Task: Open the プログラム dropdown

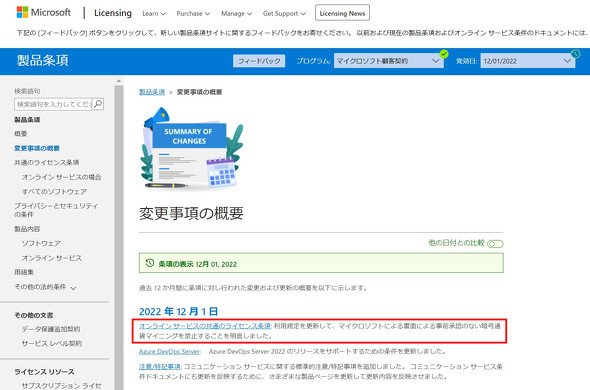Action: [389, 61]
